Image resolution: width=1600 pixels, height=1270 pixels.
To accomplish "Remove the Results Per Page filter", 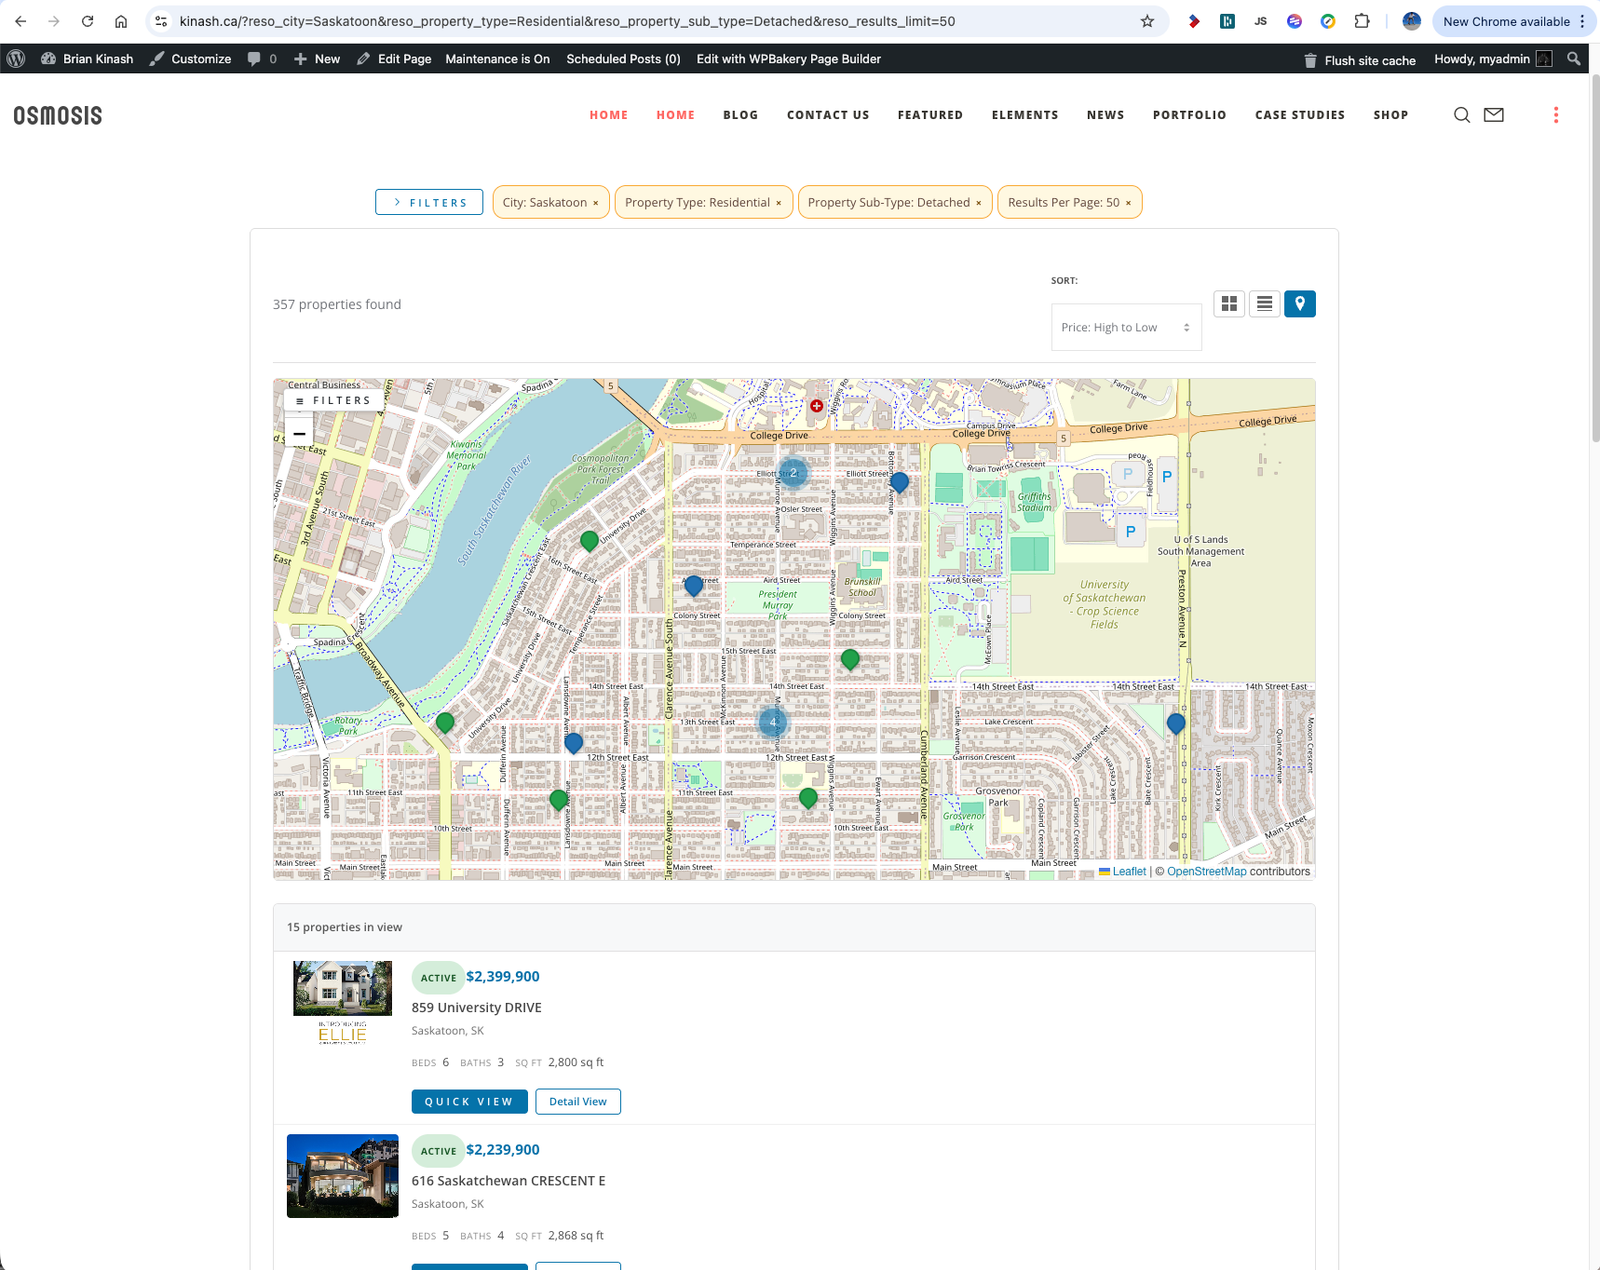I will 1128,203.
